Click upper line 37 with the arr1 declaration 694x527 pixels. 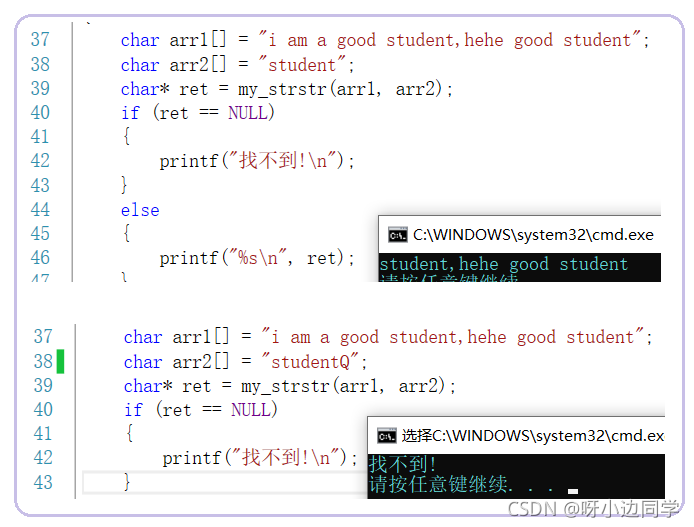point(385,40)
